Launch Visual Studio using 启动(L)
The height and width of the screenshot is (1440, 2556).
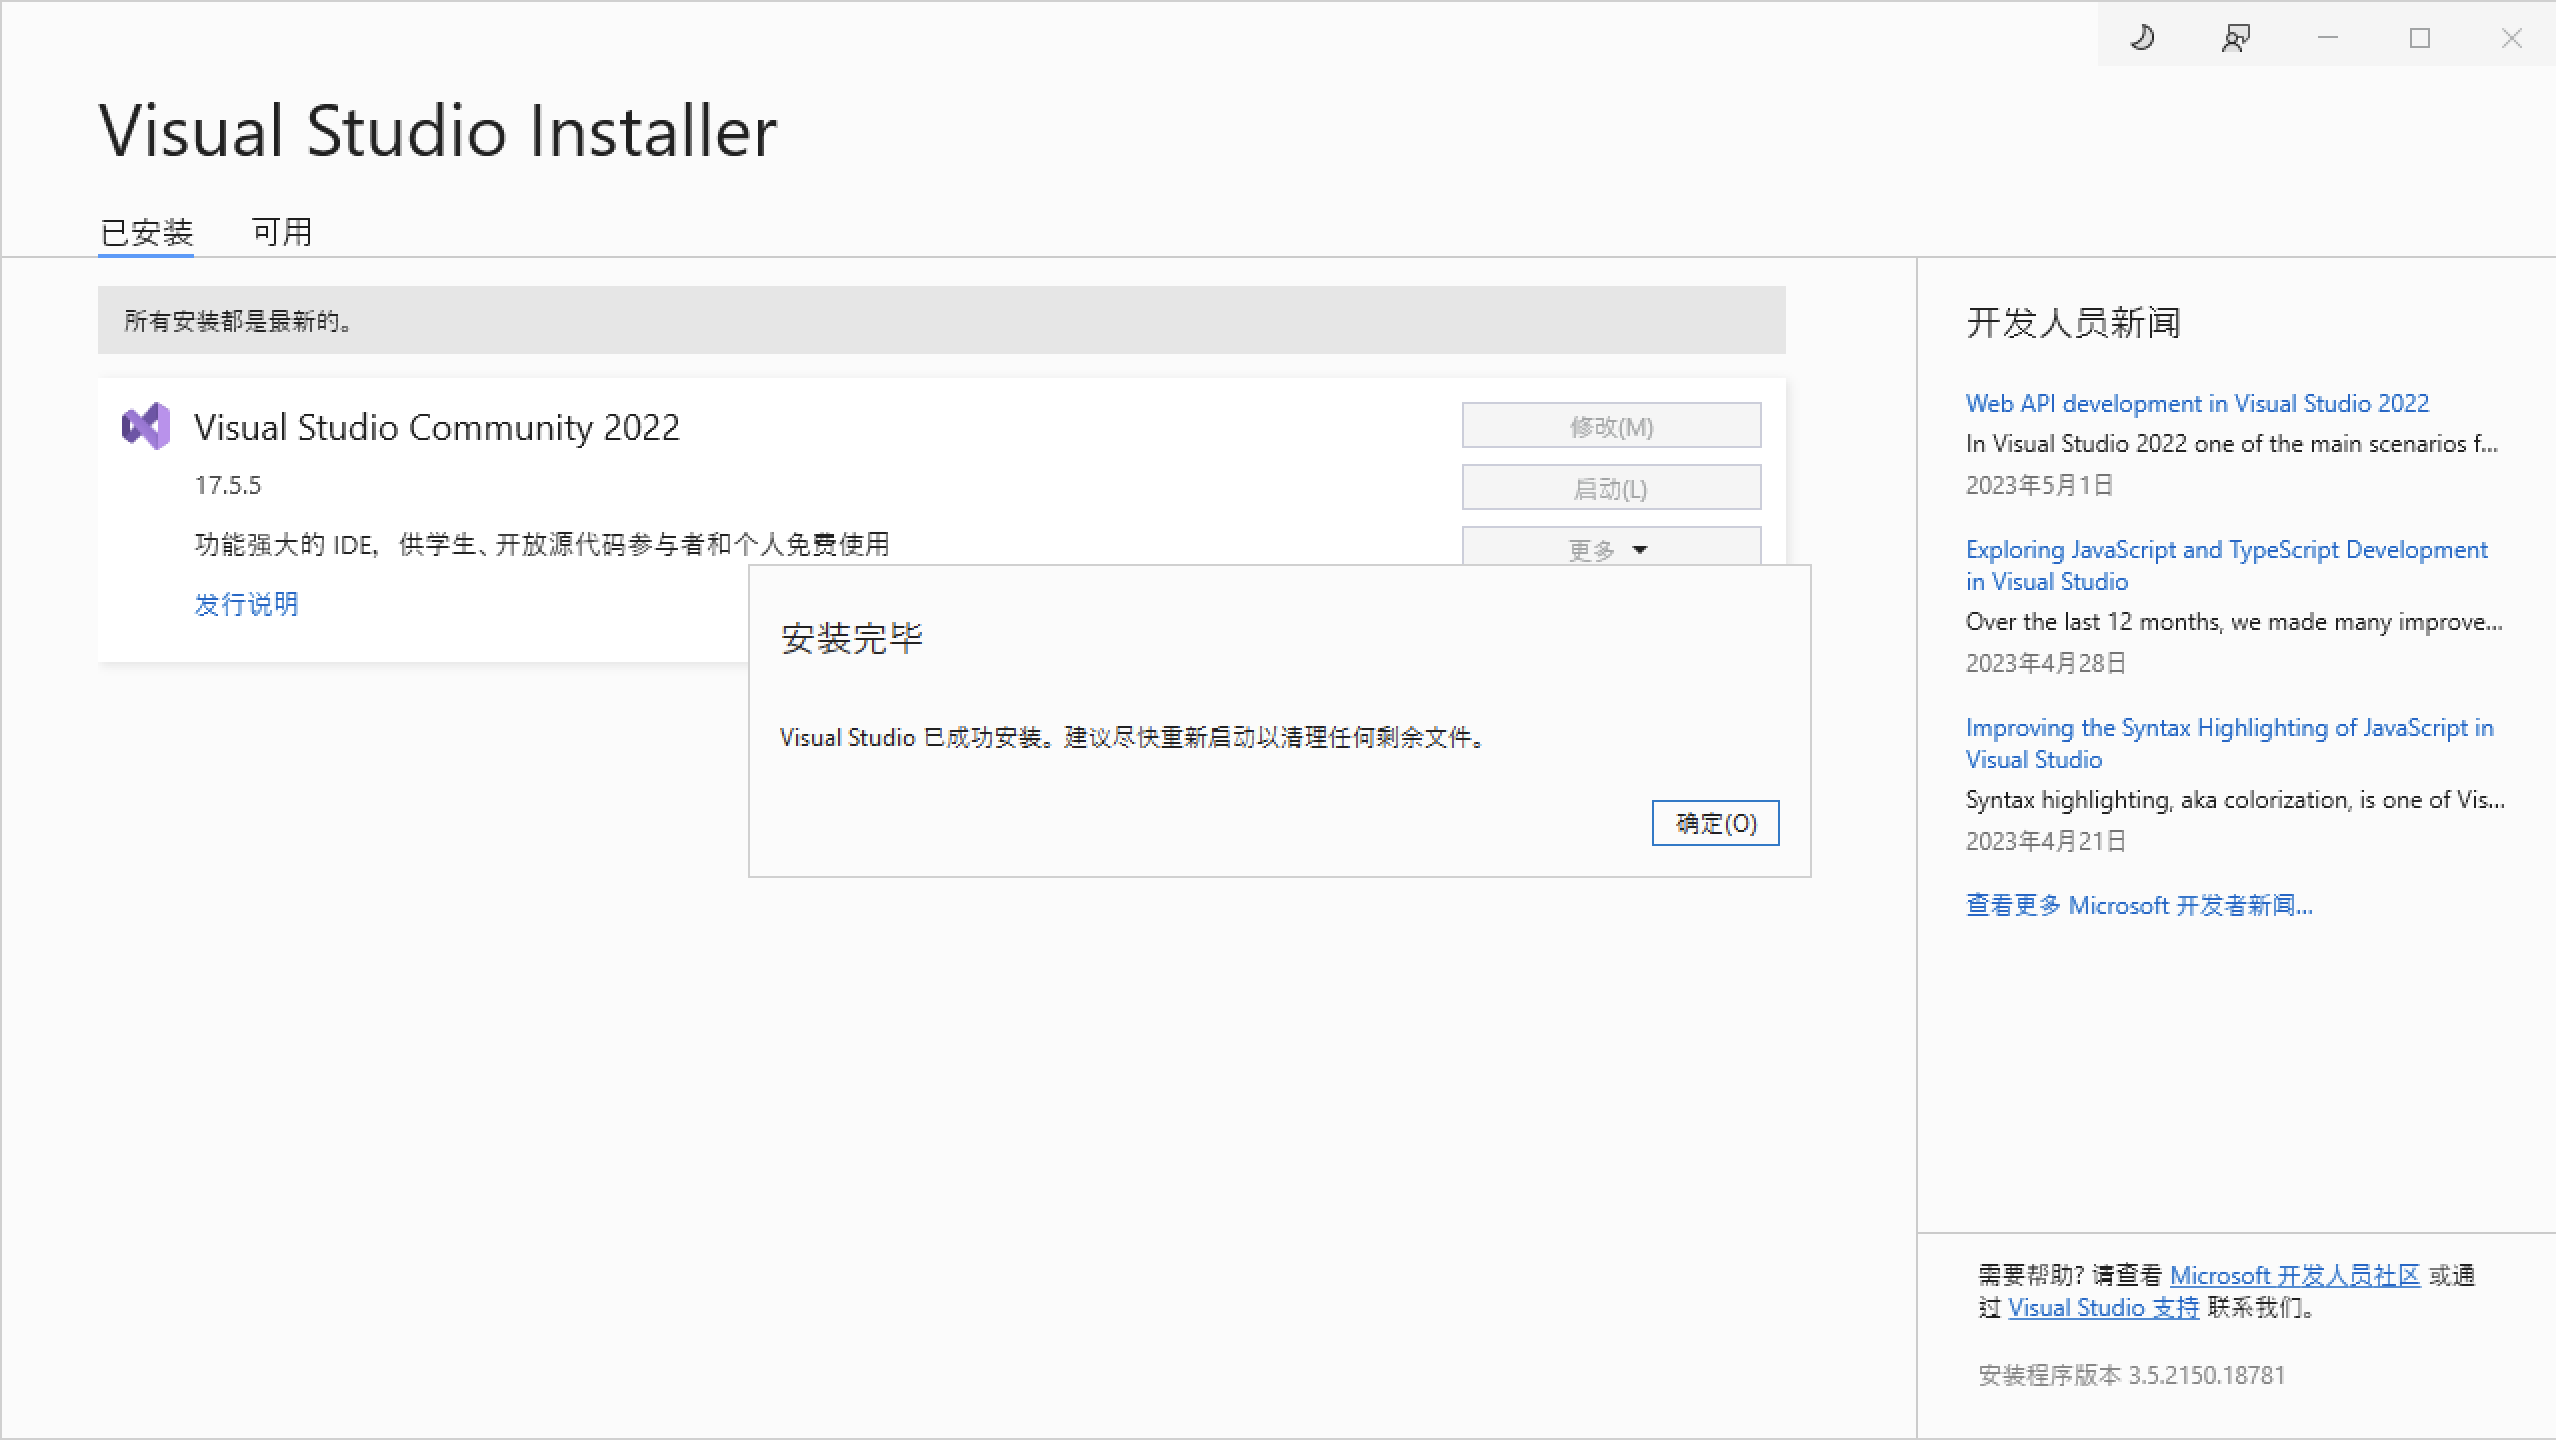(1610, 487)
